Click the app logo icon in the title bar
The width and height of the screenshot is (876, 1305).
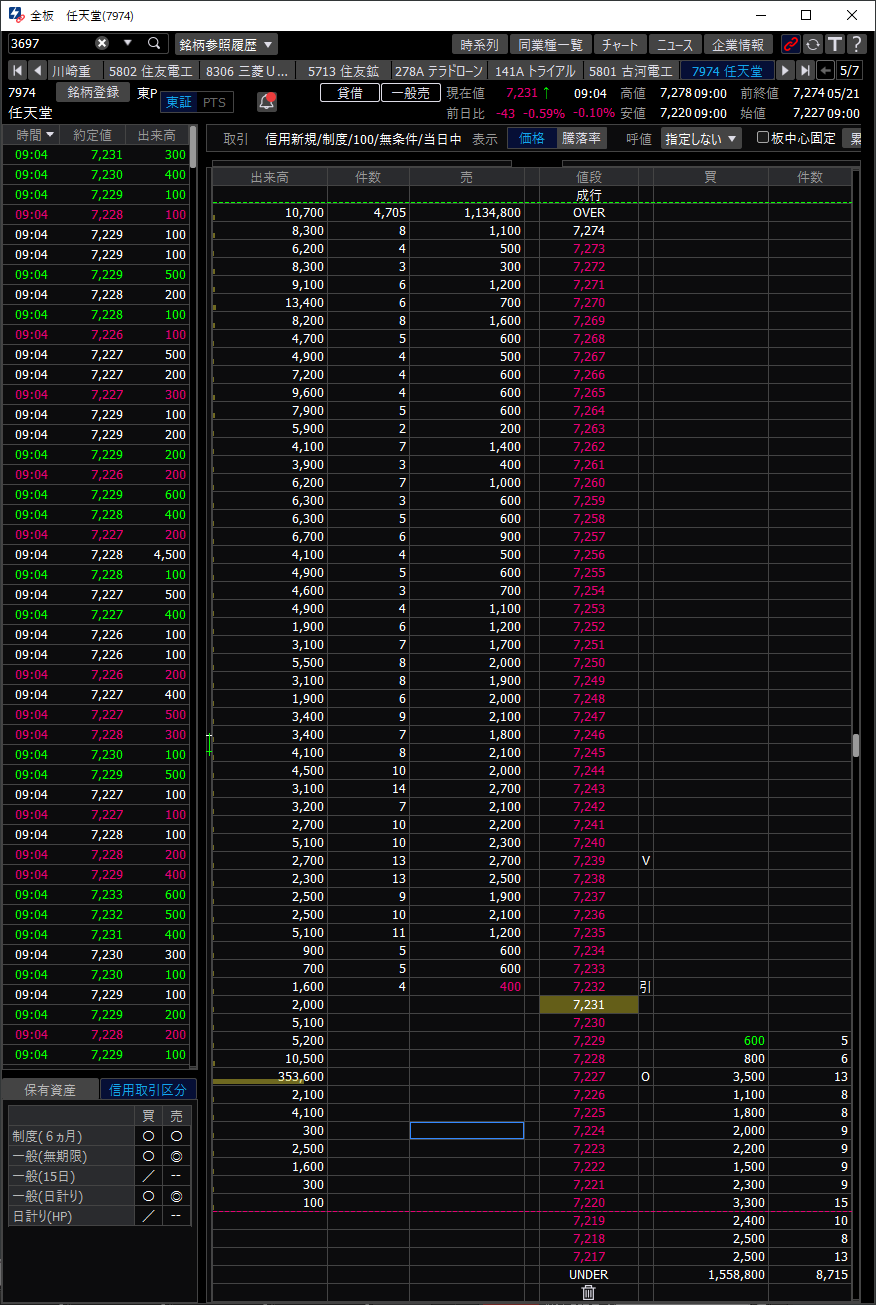click(16, 15)
